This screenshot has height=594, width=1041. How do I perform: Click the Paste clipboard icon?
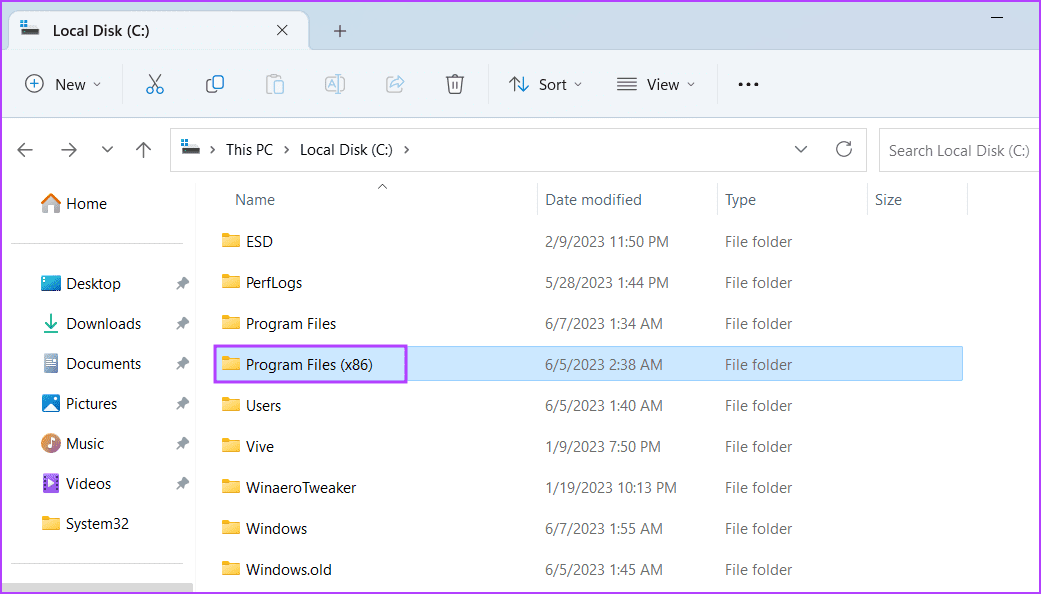pos(275,84)
